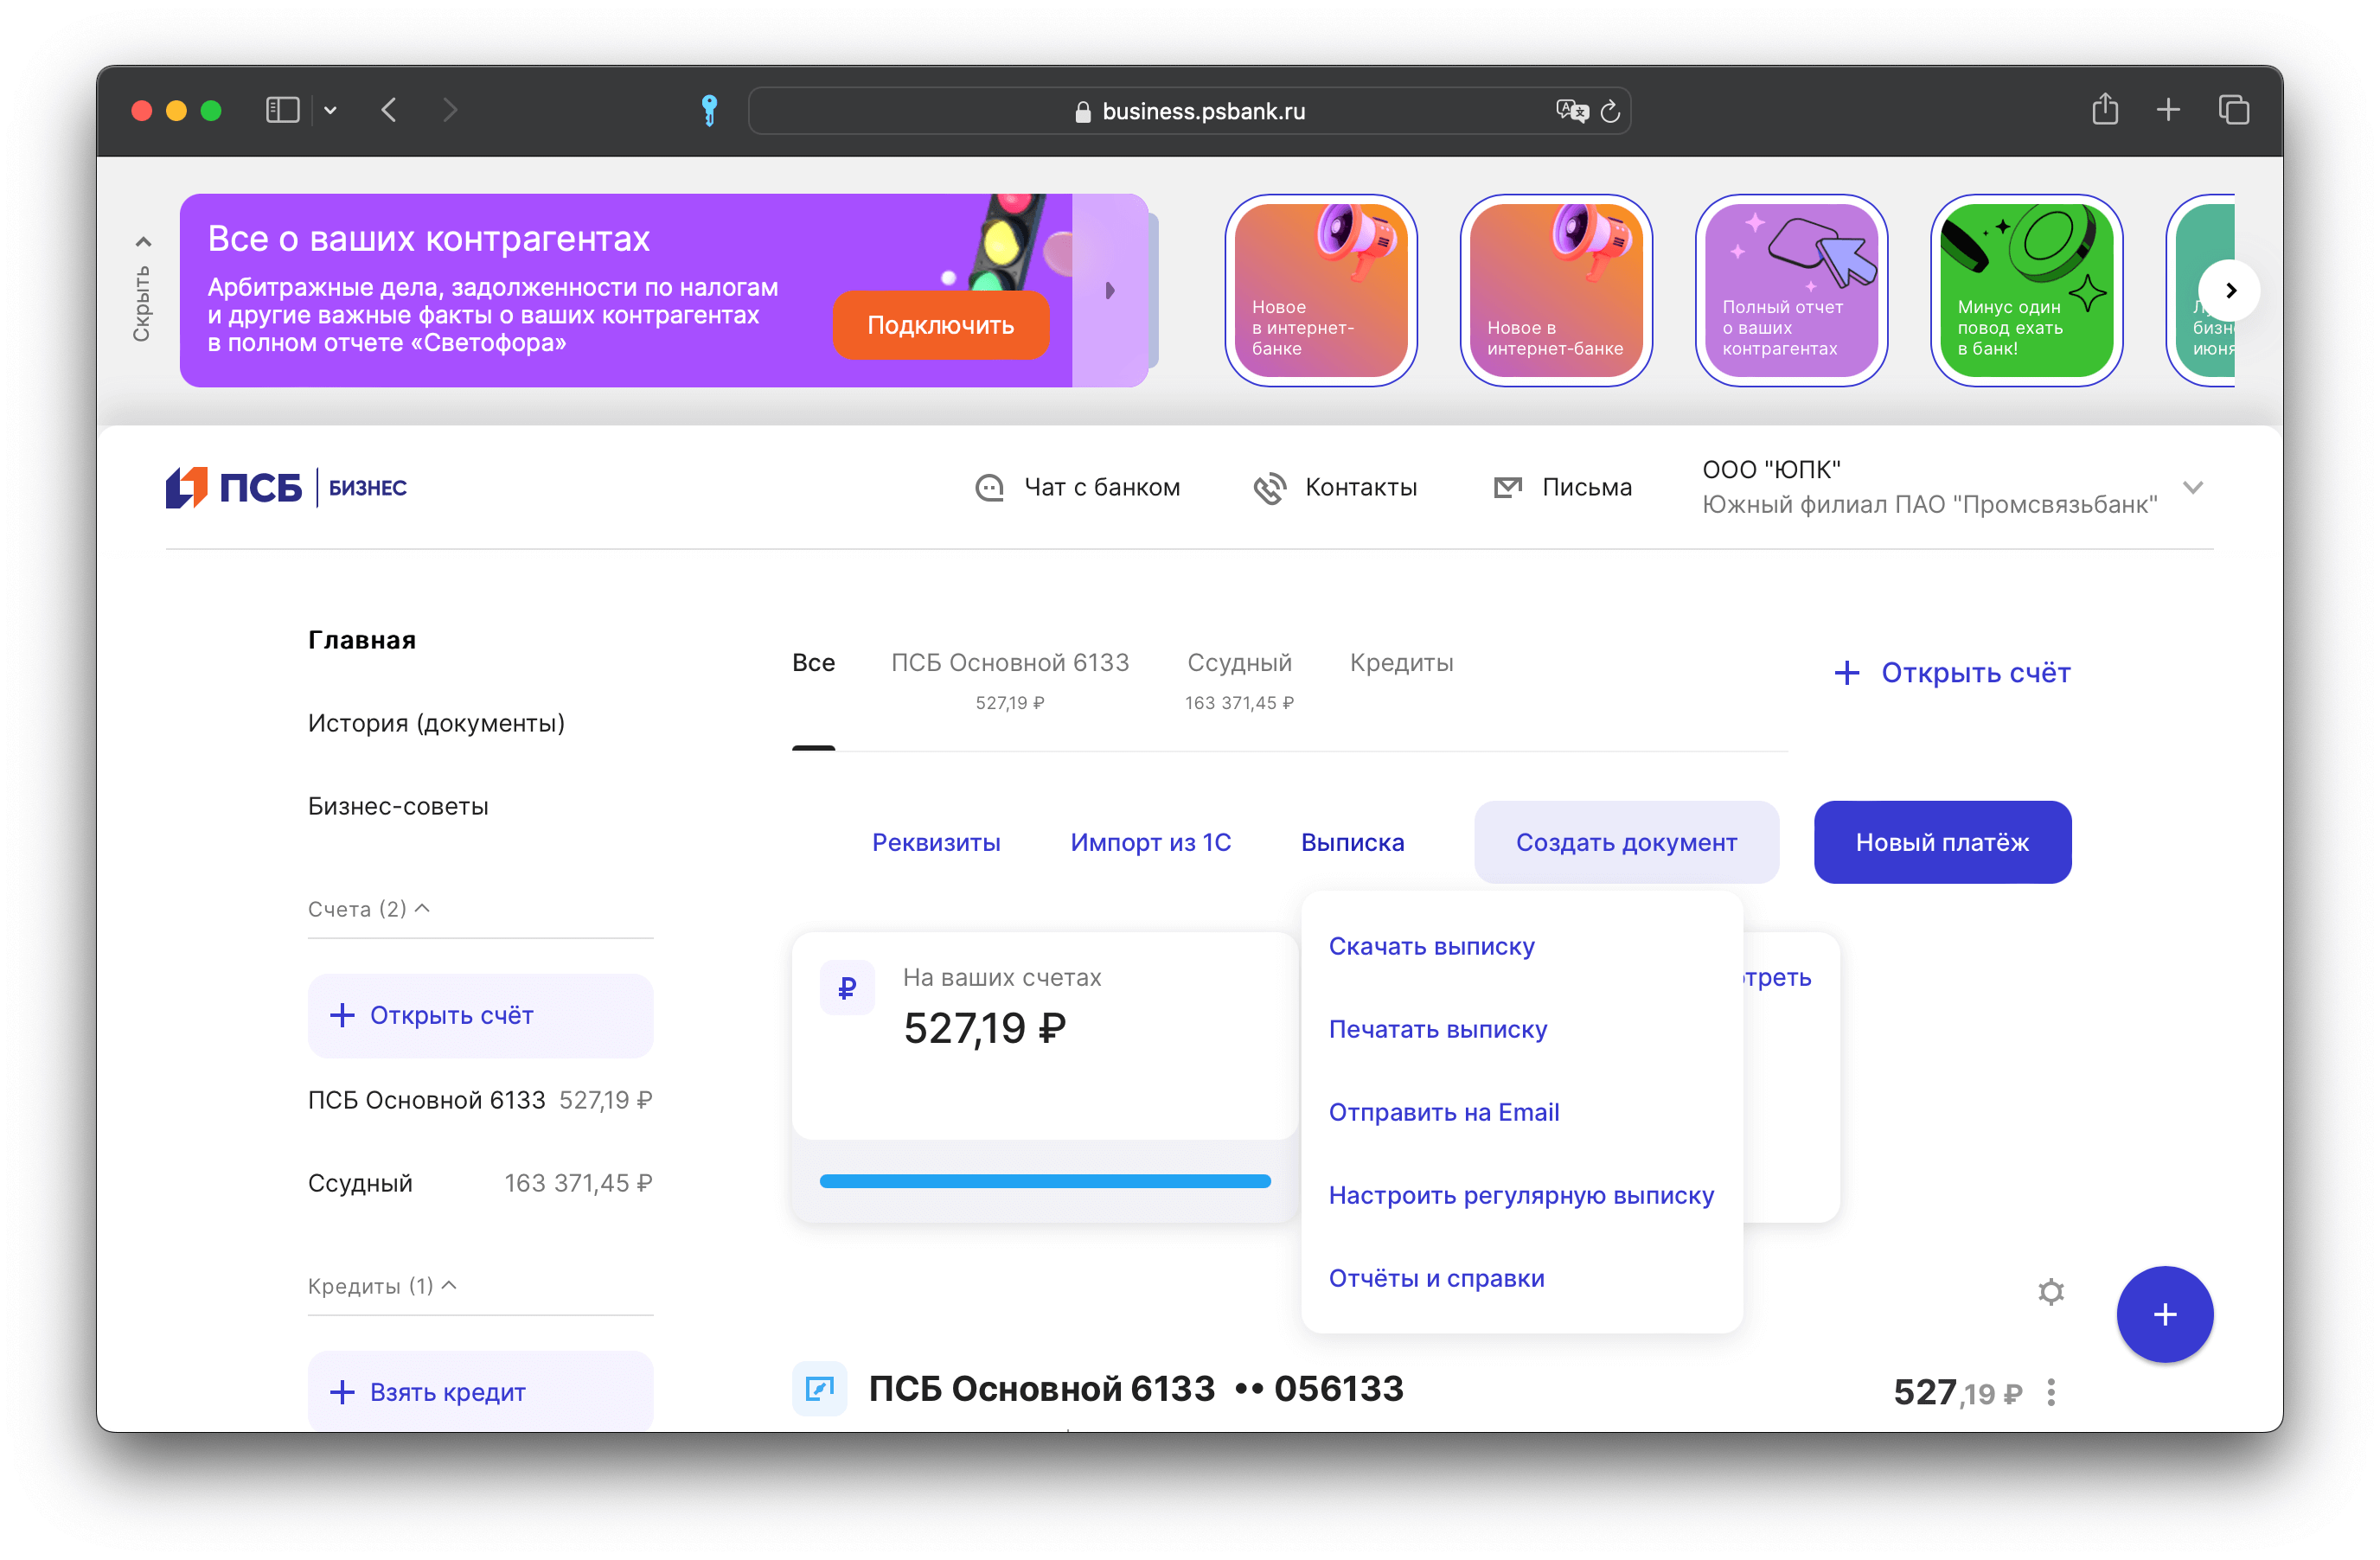Toggle the Выписка dropdown menu
The image size is (2380, 1560).
[1352, 842]
